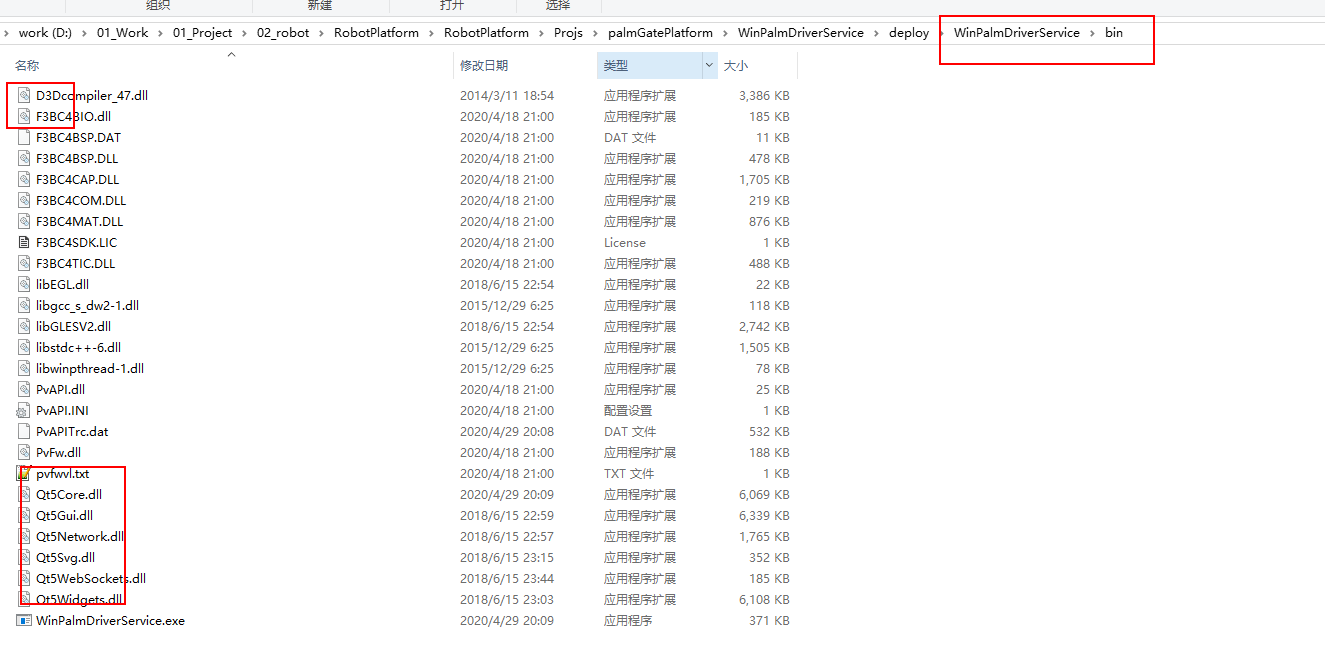Click the PvFw.dll file icon
1325x660 pixels.
(25, 452)
